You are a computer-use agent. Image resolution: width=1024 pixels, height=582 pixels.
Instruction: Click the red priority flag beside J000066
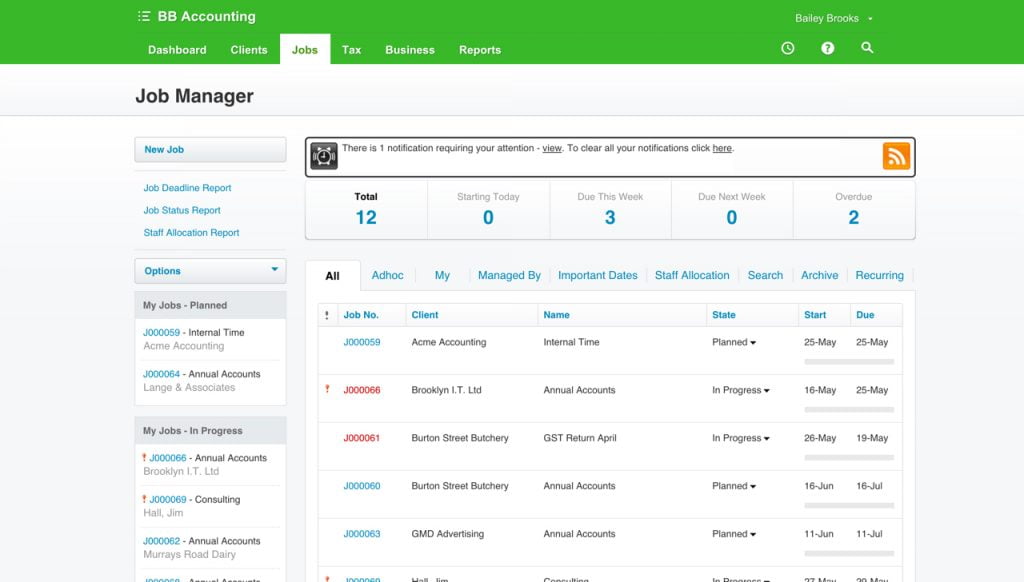coord(325,390)
